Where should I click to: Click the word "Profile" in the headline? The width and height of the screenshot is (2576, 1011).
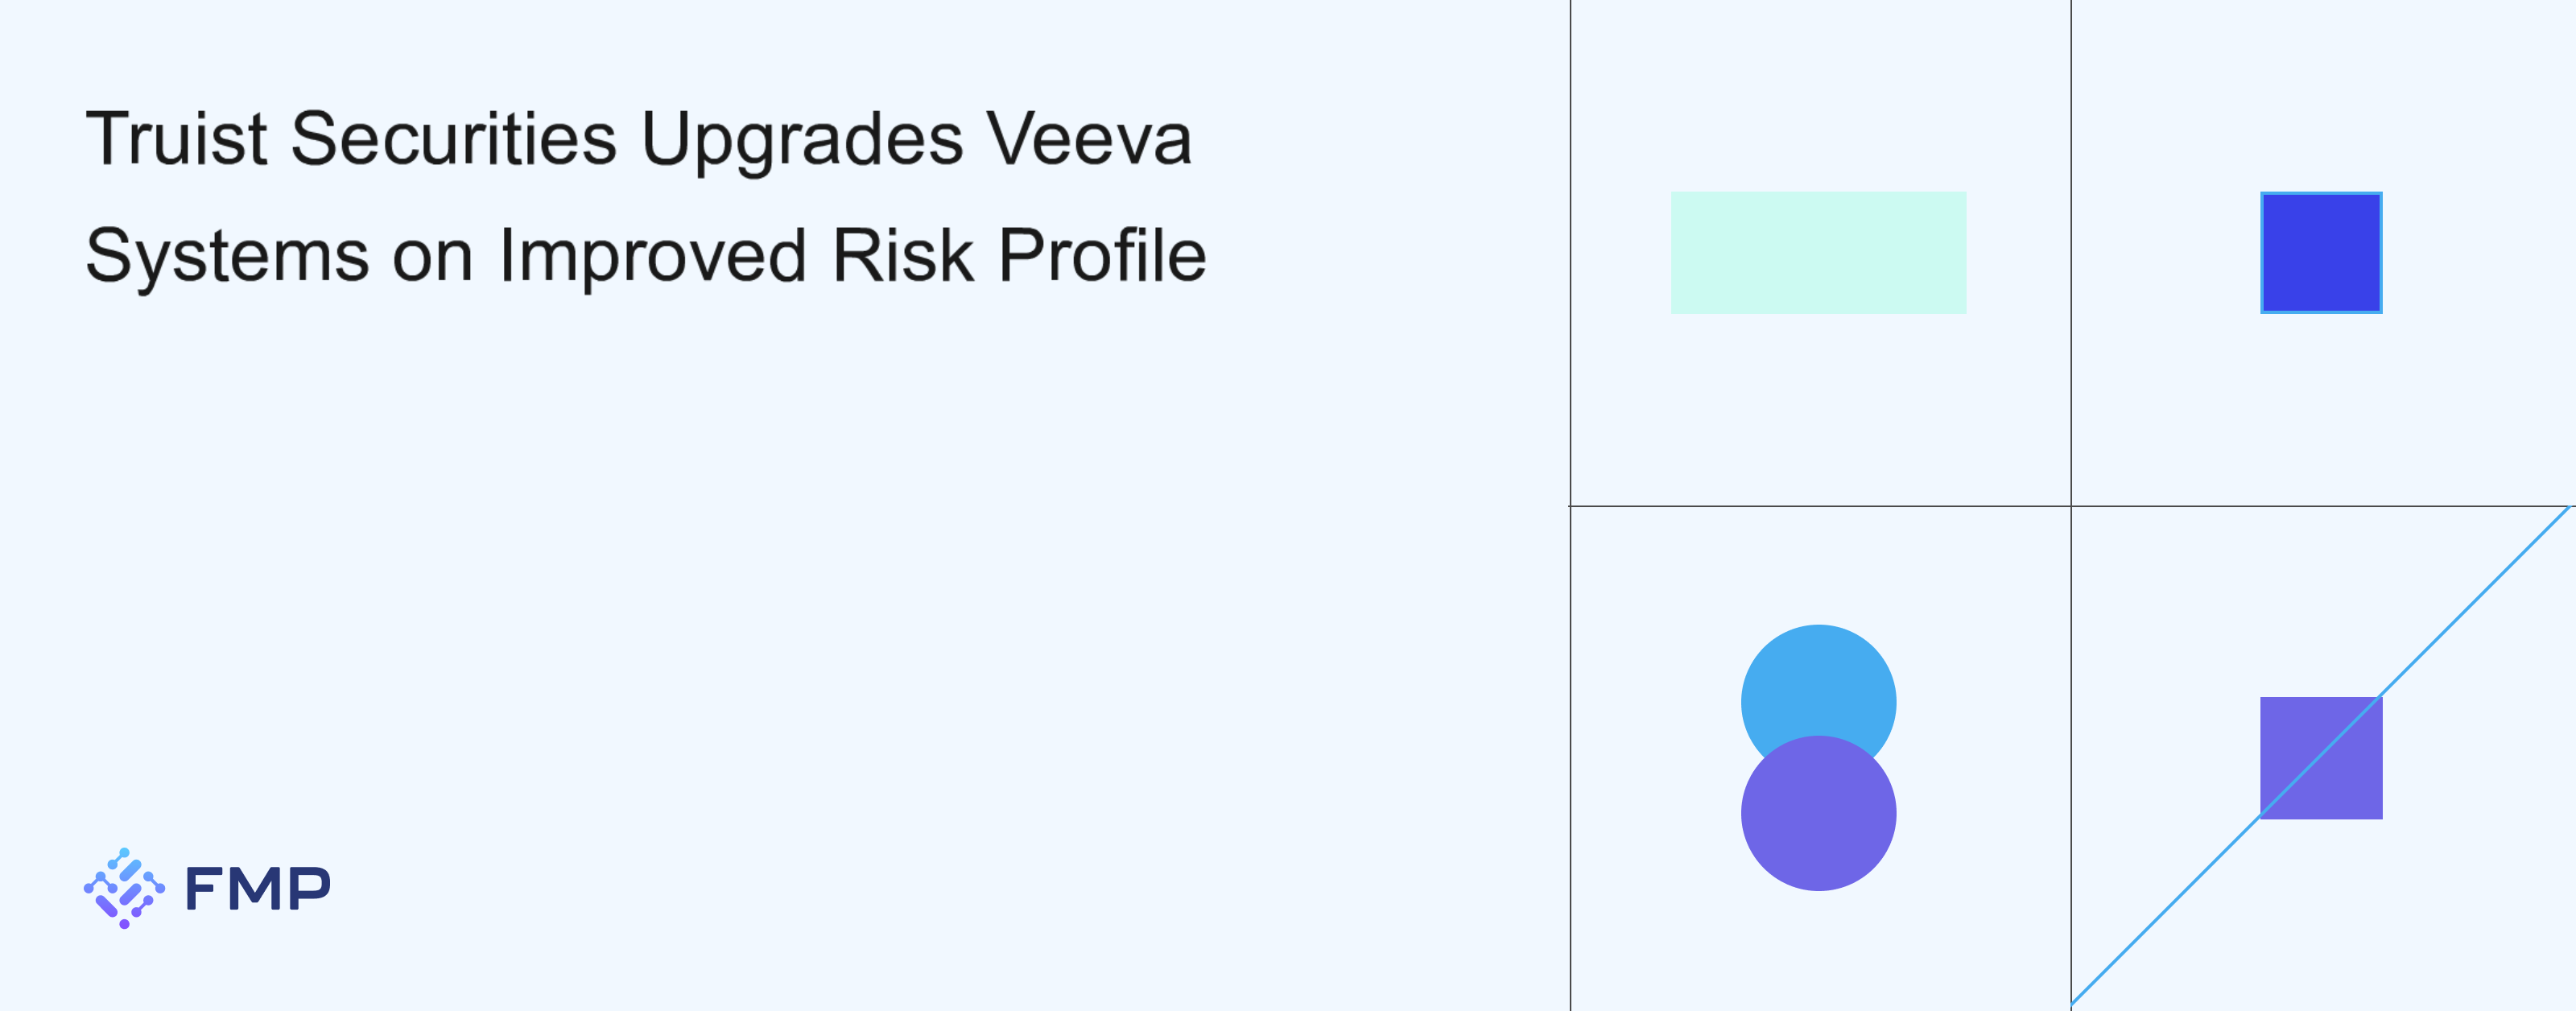[x=1102, y=256]
